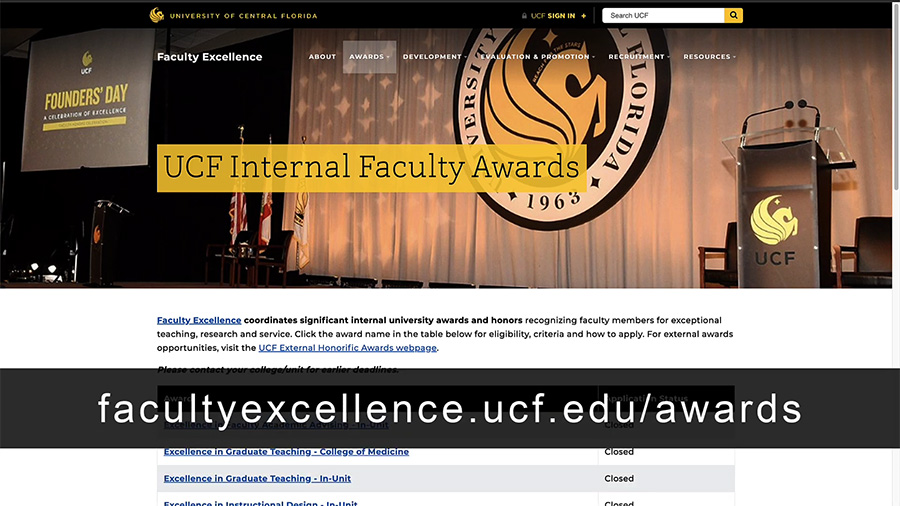900x506 pixels.
Task: Go to the Faculty Excellence site title
Action: [210, 57]
